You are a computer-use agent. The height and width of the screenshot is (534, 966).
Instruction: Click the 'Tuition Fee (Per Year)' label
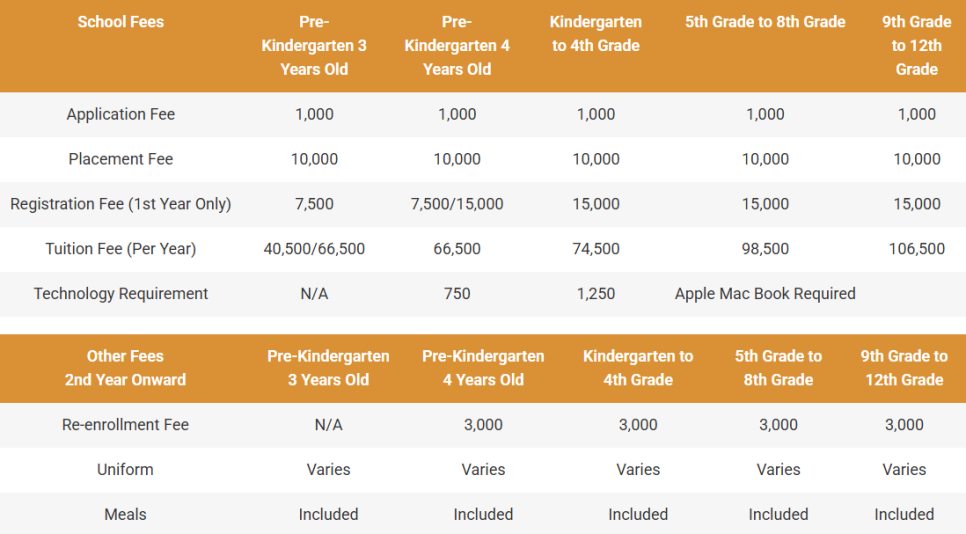click(x=120, y=249)
